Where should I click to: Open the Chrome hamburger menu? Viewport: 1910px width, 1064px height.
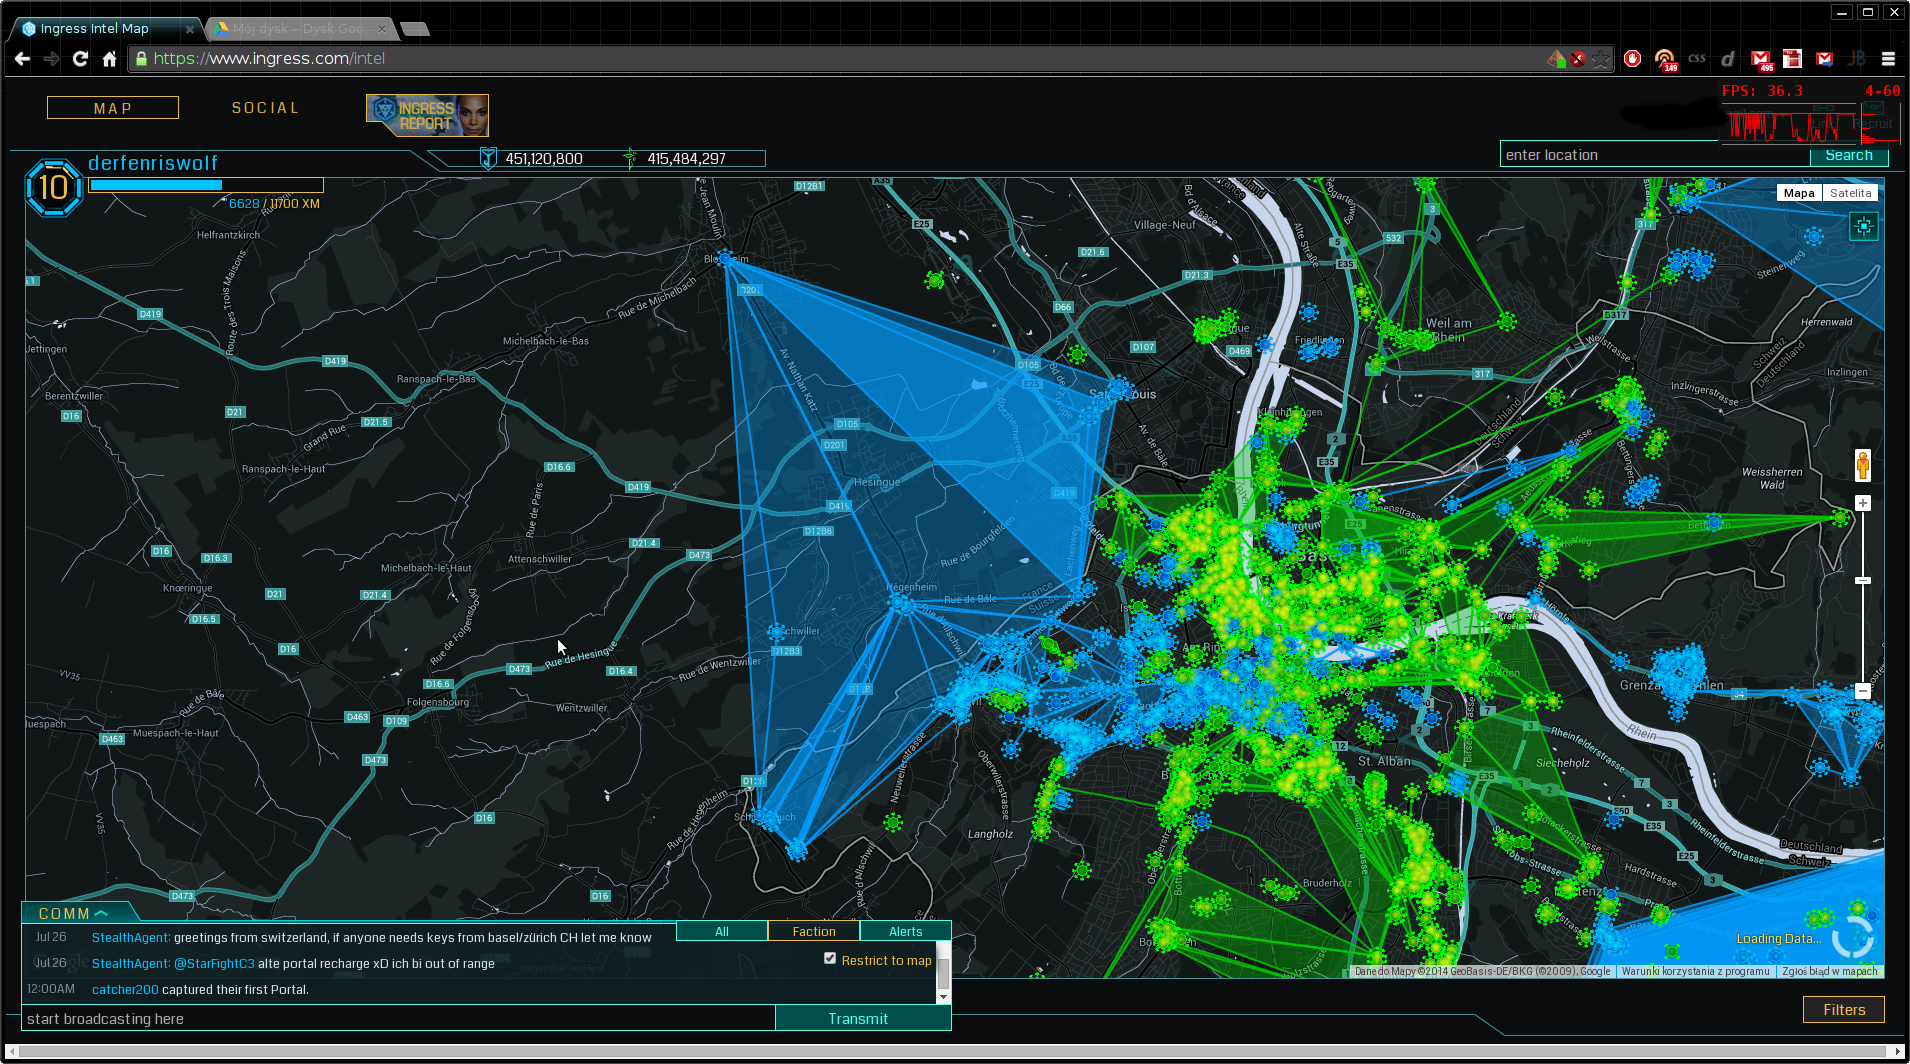(1888, 59)
